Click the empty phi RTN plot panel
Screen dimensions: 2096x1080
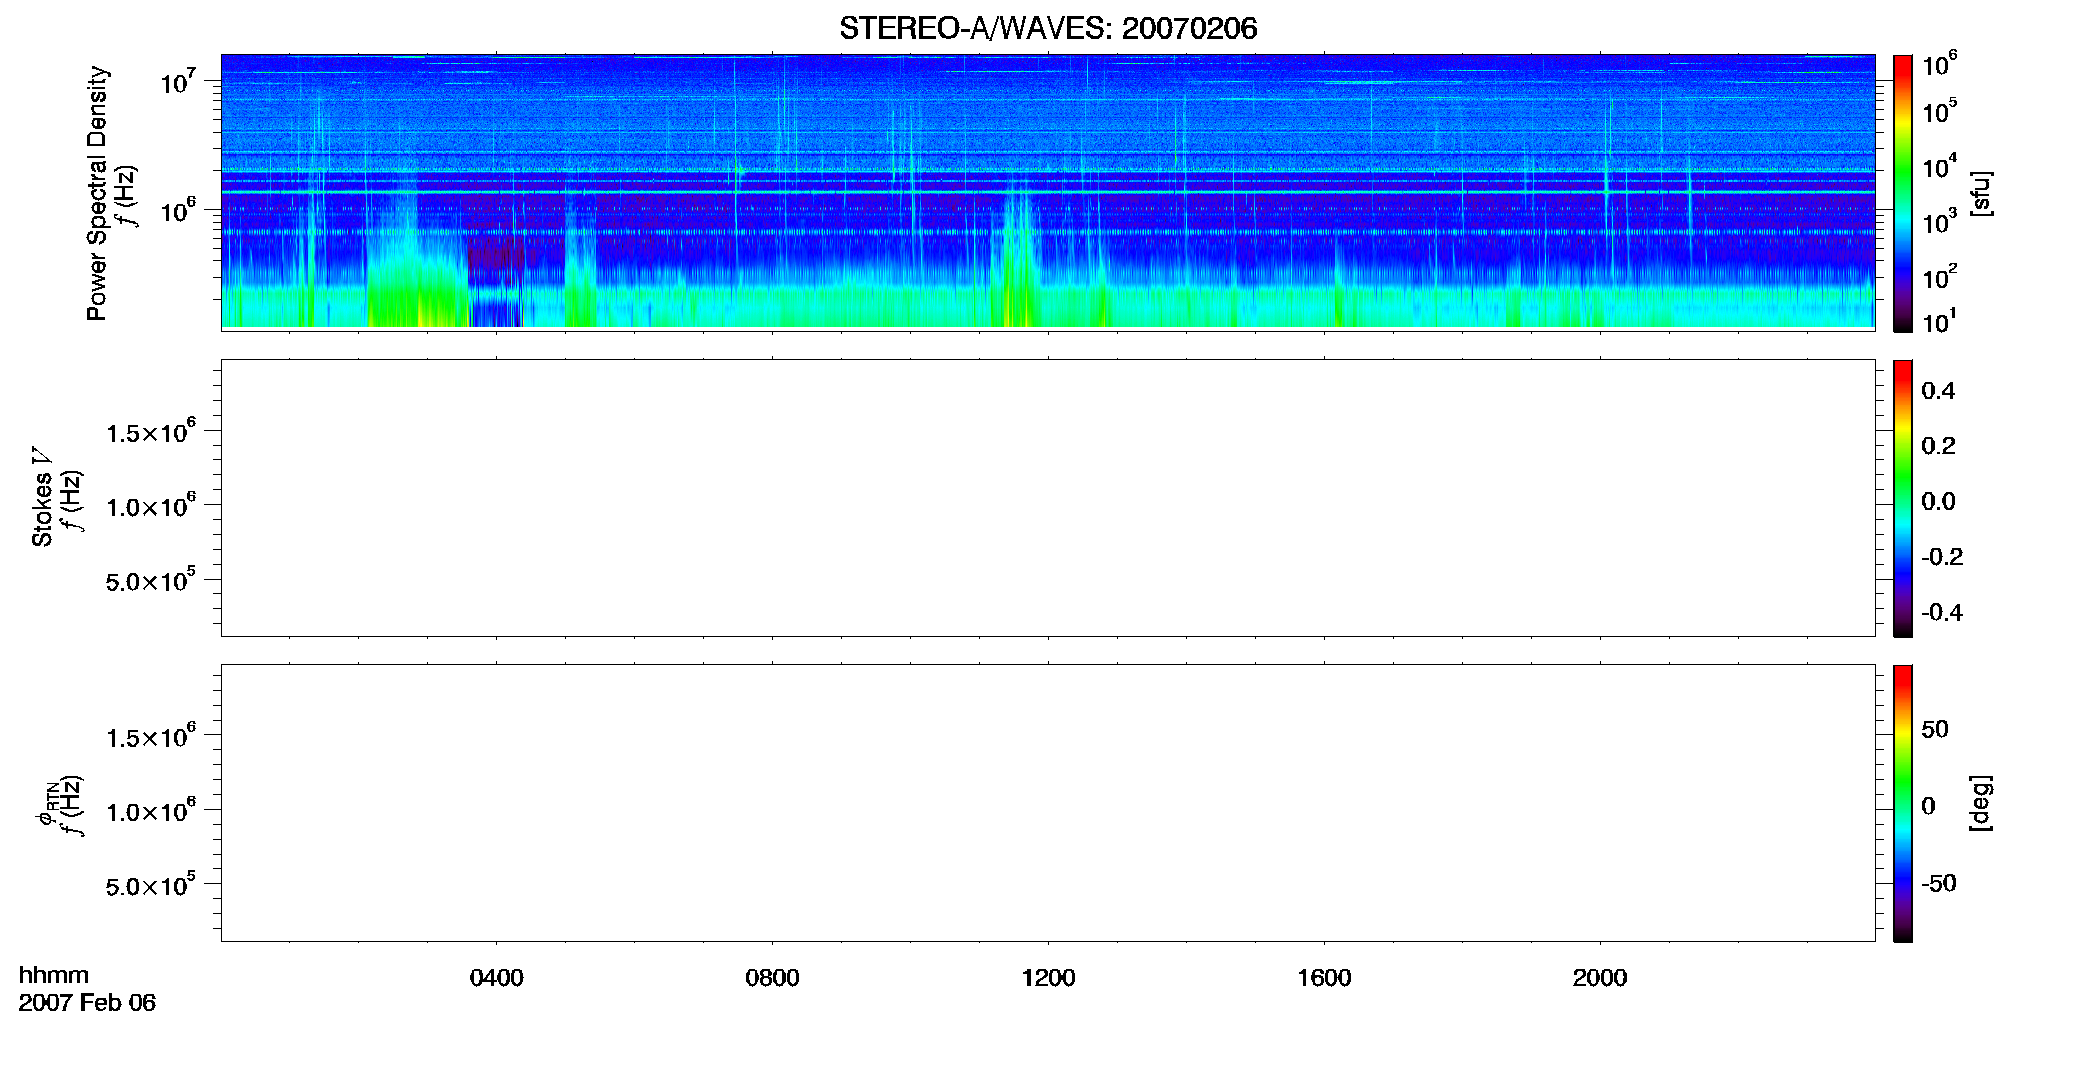[x=1048, y=803]
